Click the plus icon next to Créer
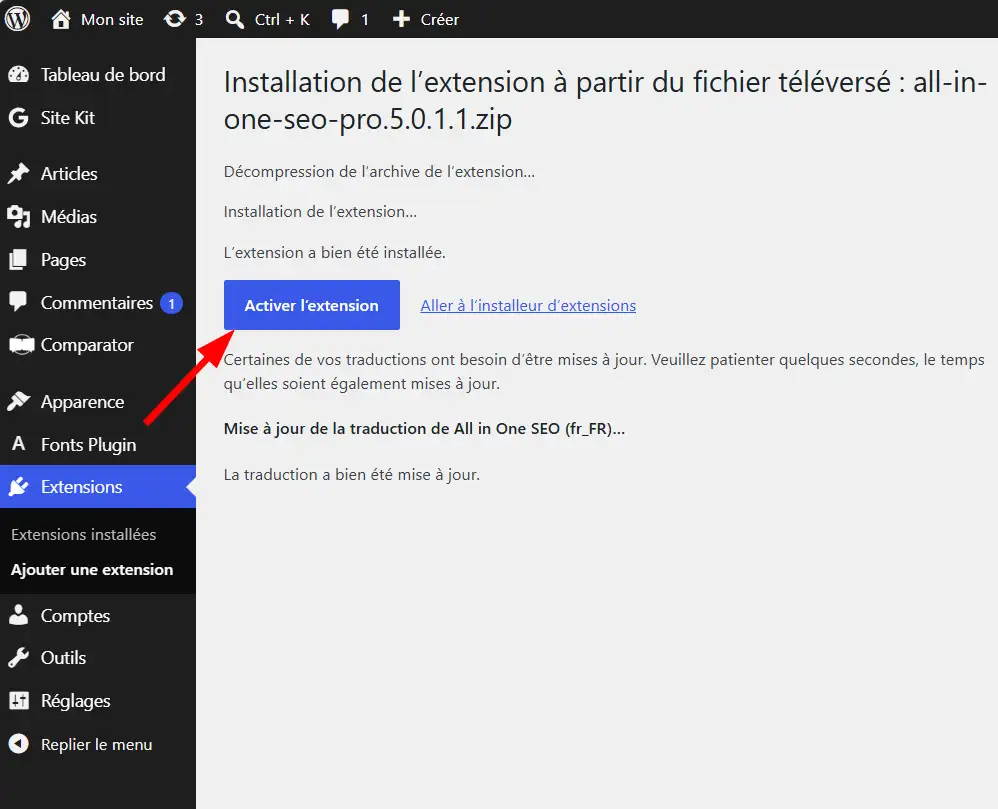 click(401, 19)
